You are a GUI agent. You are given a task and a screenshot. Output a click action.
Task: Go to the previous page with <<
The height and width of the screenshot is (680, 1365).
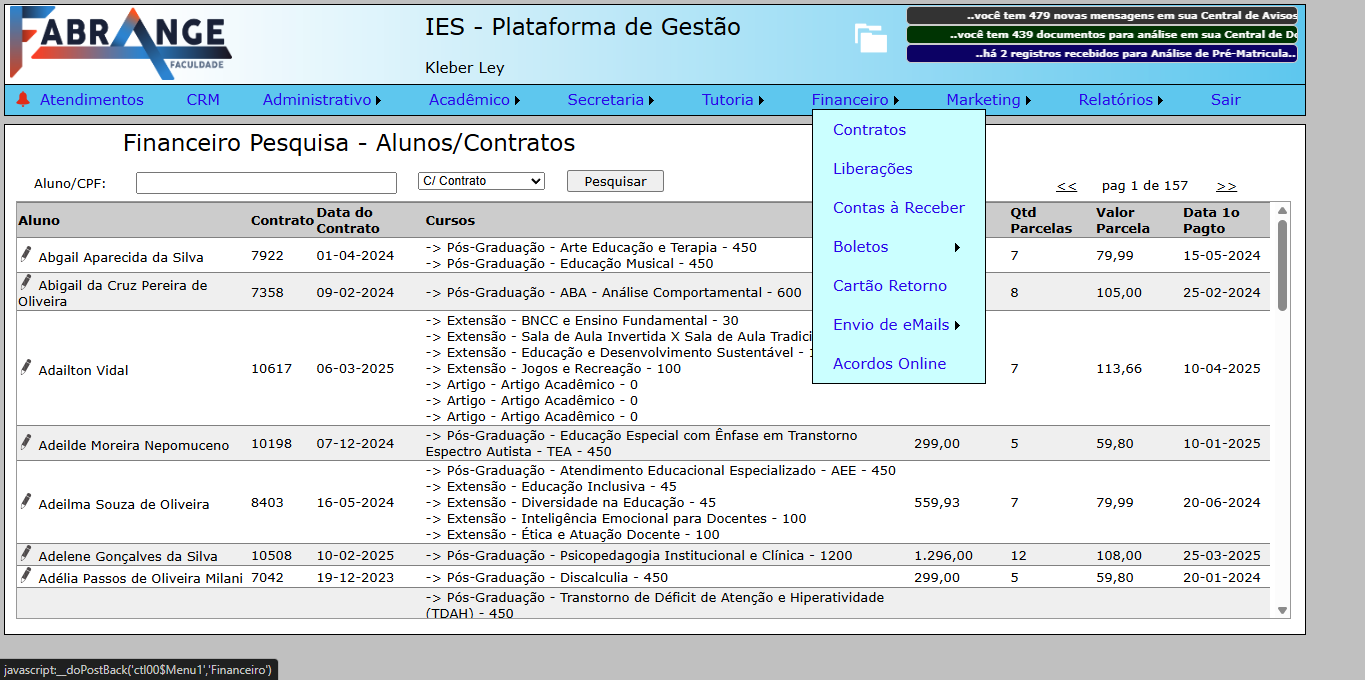[1067, 186]
